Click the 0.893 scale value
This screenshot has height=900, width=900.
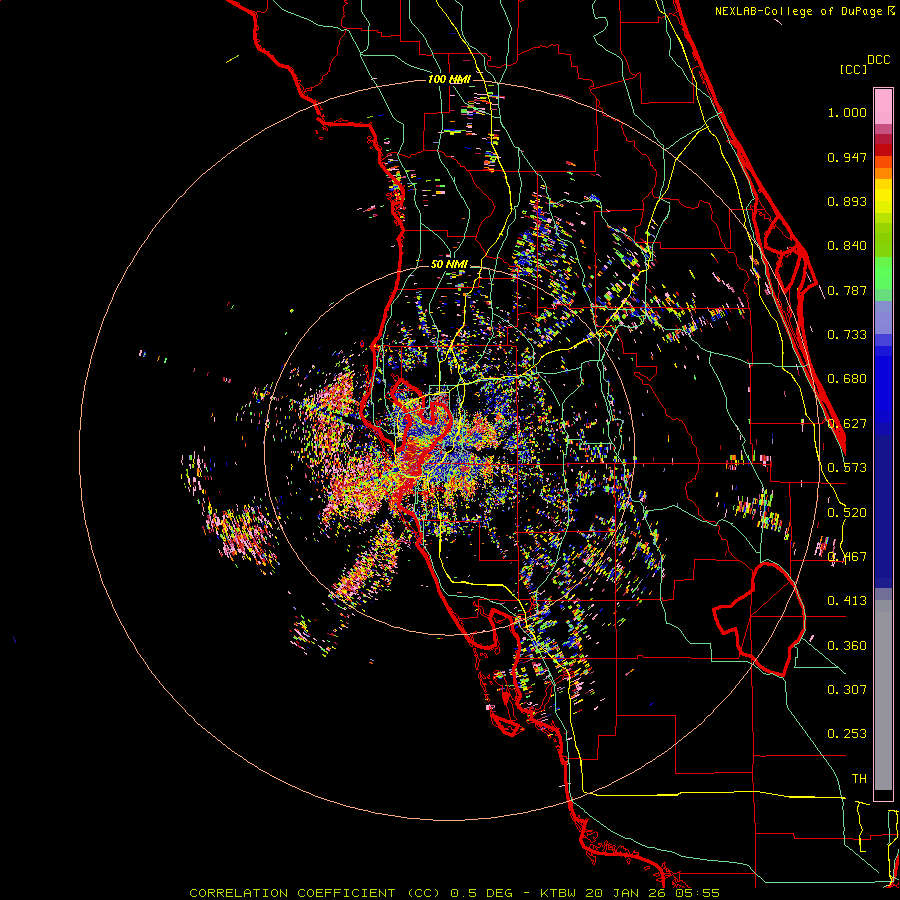(847, 201)
